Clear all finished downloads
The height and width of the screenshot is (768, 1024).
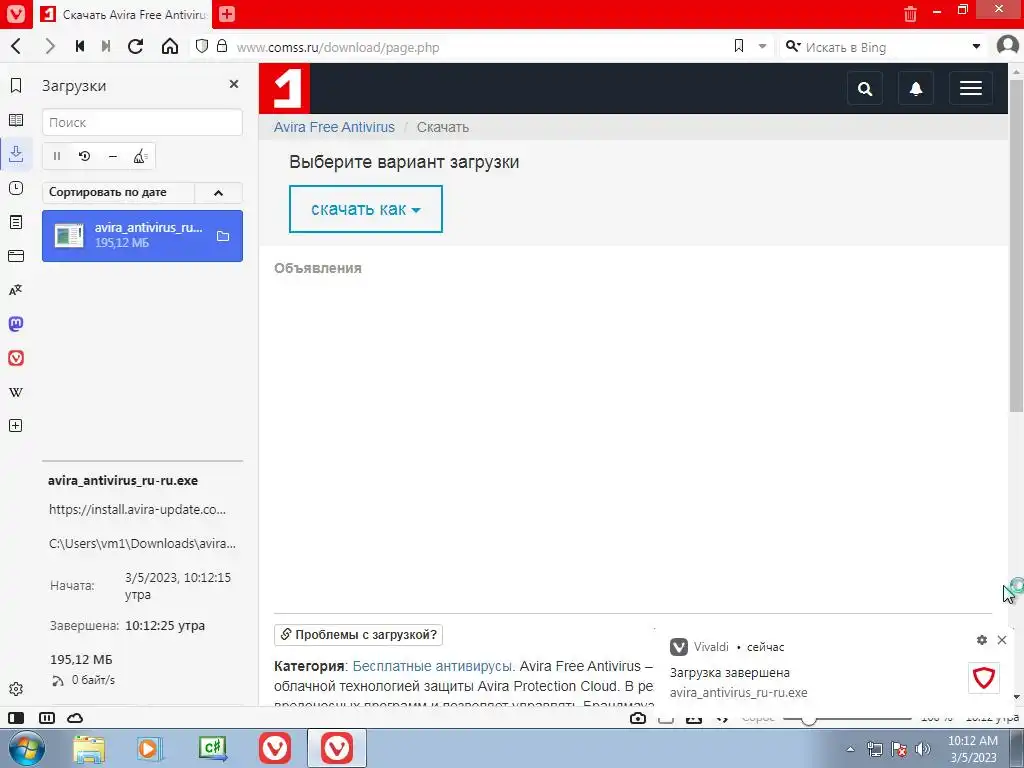coord(140,156)
